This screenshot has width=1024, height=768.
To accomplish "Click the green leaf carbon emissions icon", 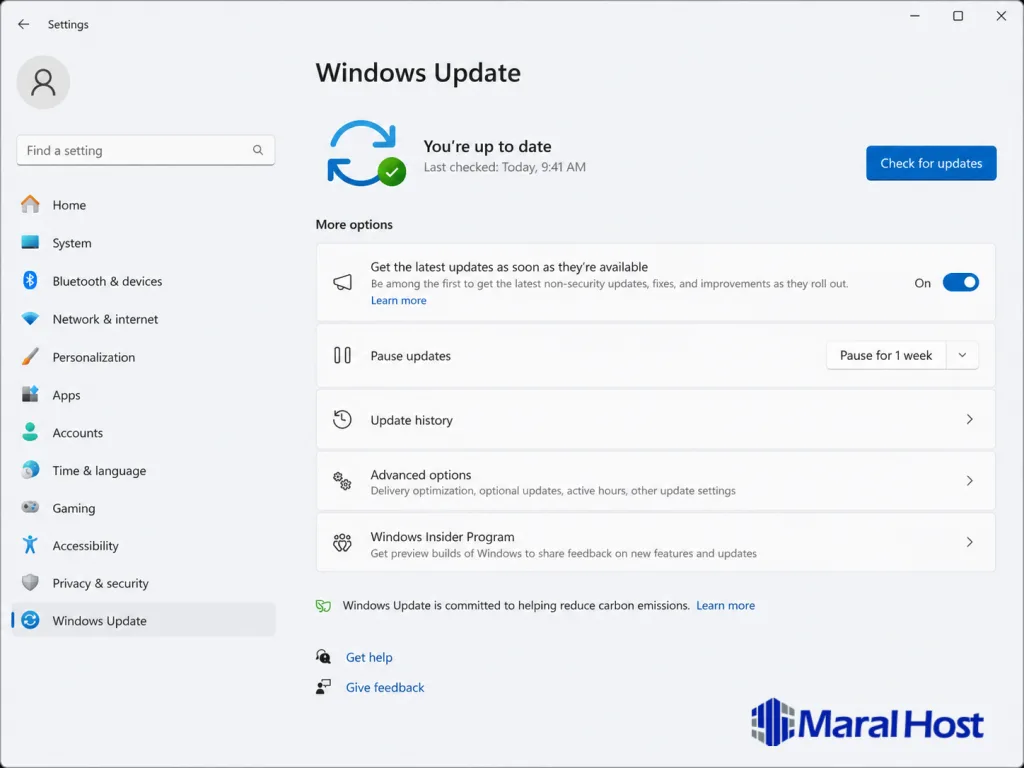I will point(323,605).
